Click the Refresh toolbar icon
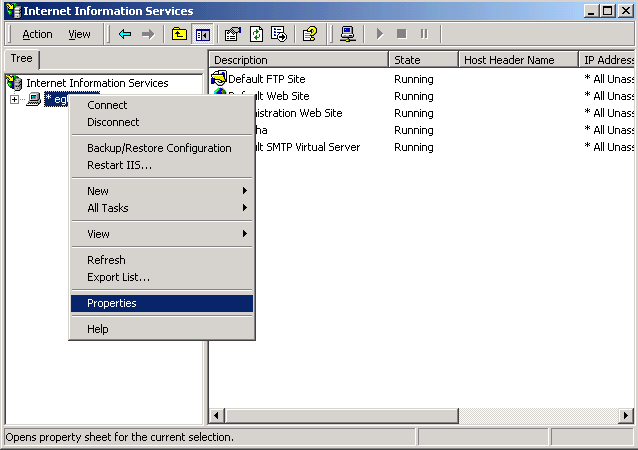This screenshot has height=450, width=638. 256,34
